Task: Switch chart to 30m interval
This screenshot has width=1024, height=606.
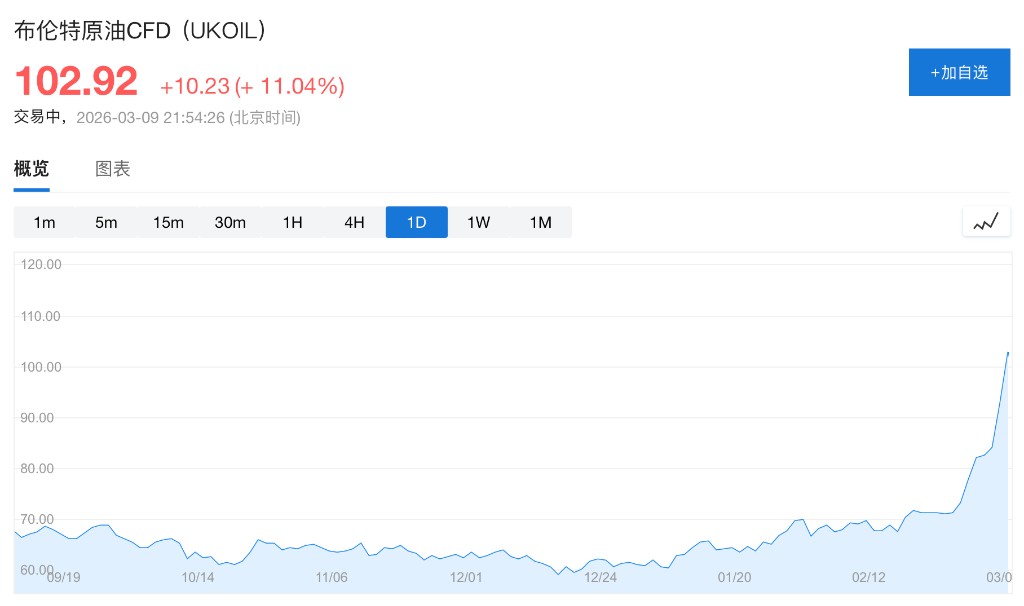Action: pos(230,222)
